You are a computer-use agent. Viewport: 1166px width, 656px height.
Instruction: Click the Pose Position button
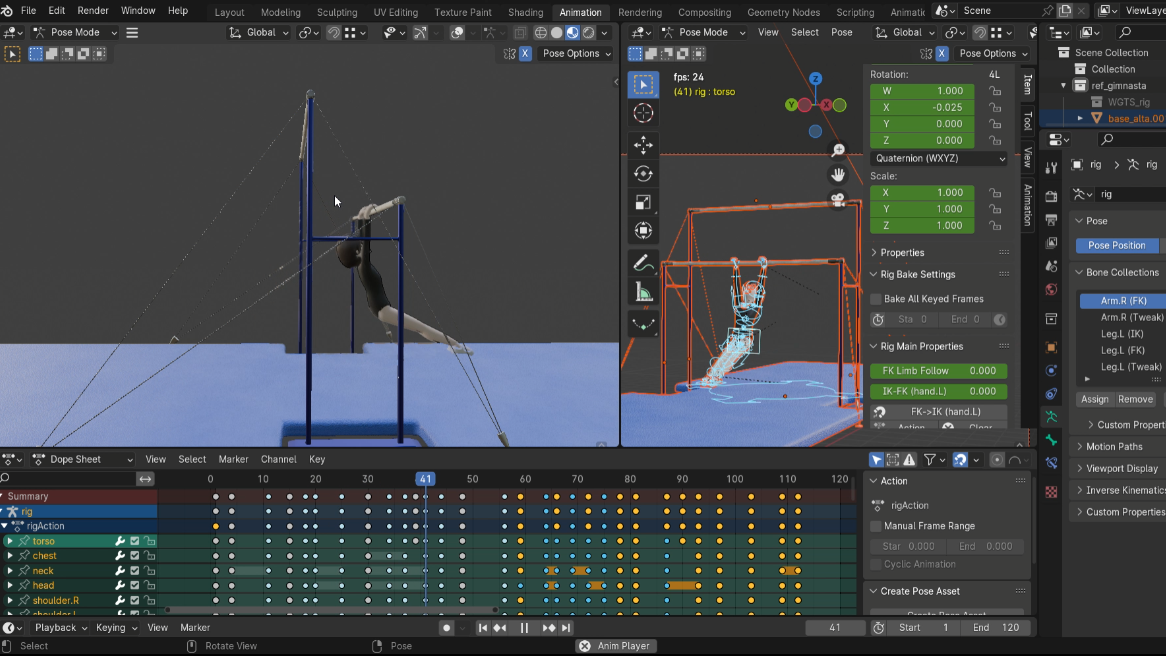pyautogui.click(x=1116, y=245)
